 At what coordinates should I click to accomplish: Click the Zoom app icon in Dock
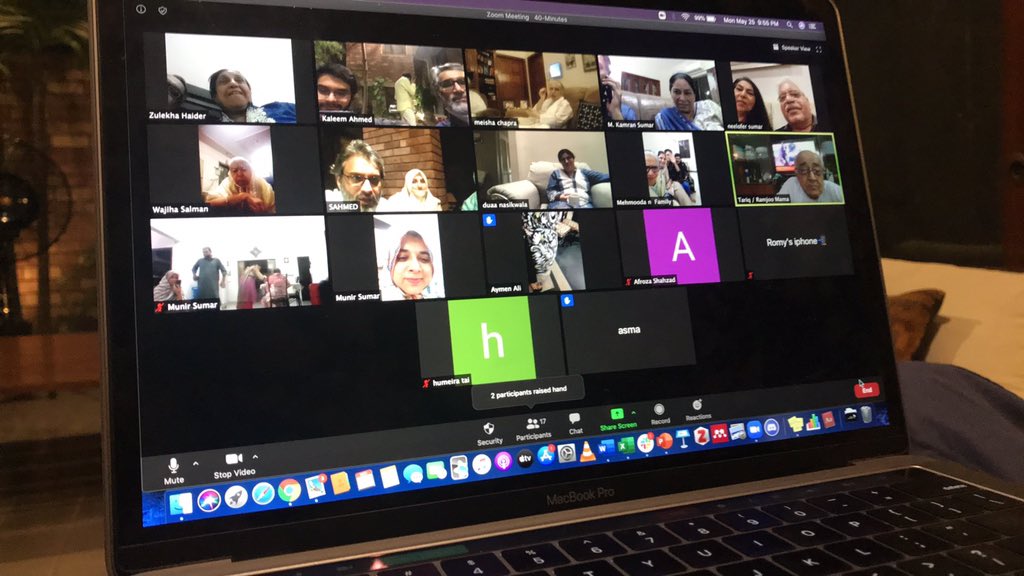pyautogui.click(x=754, y=430)
